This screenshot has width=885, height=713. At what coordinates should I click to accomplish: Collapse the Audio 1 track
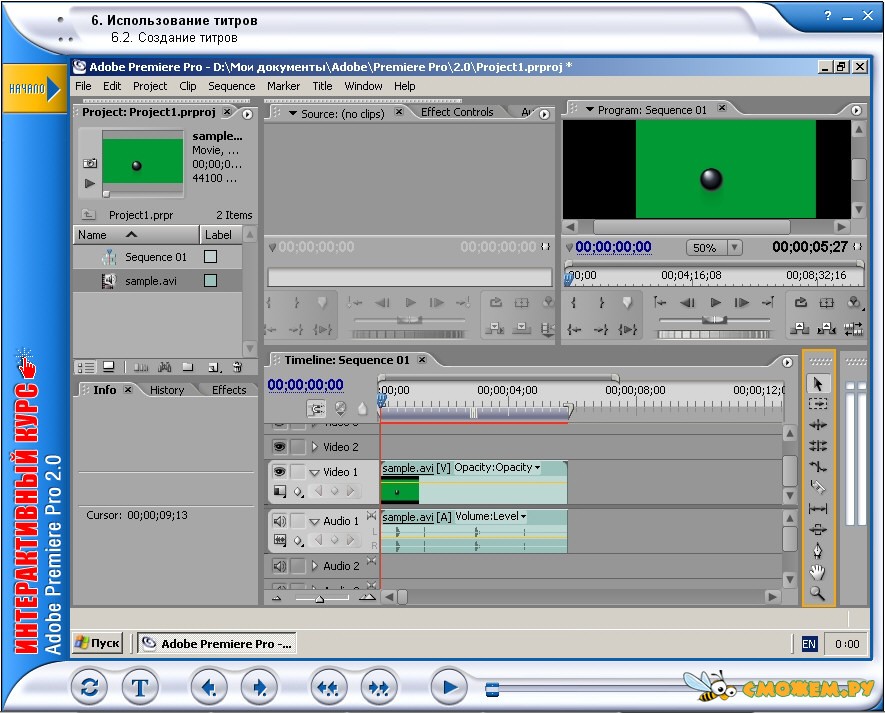tap(314, 521)
